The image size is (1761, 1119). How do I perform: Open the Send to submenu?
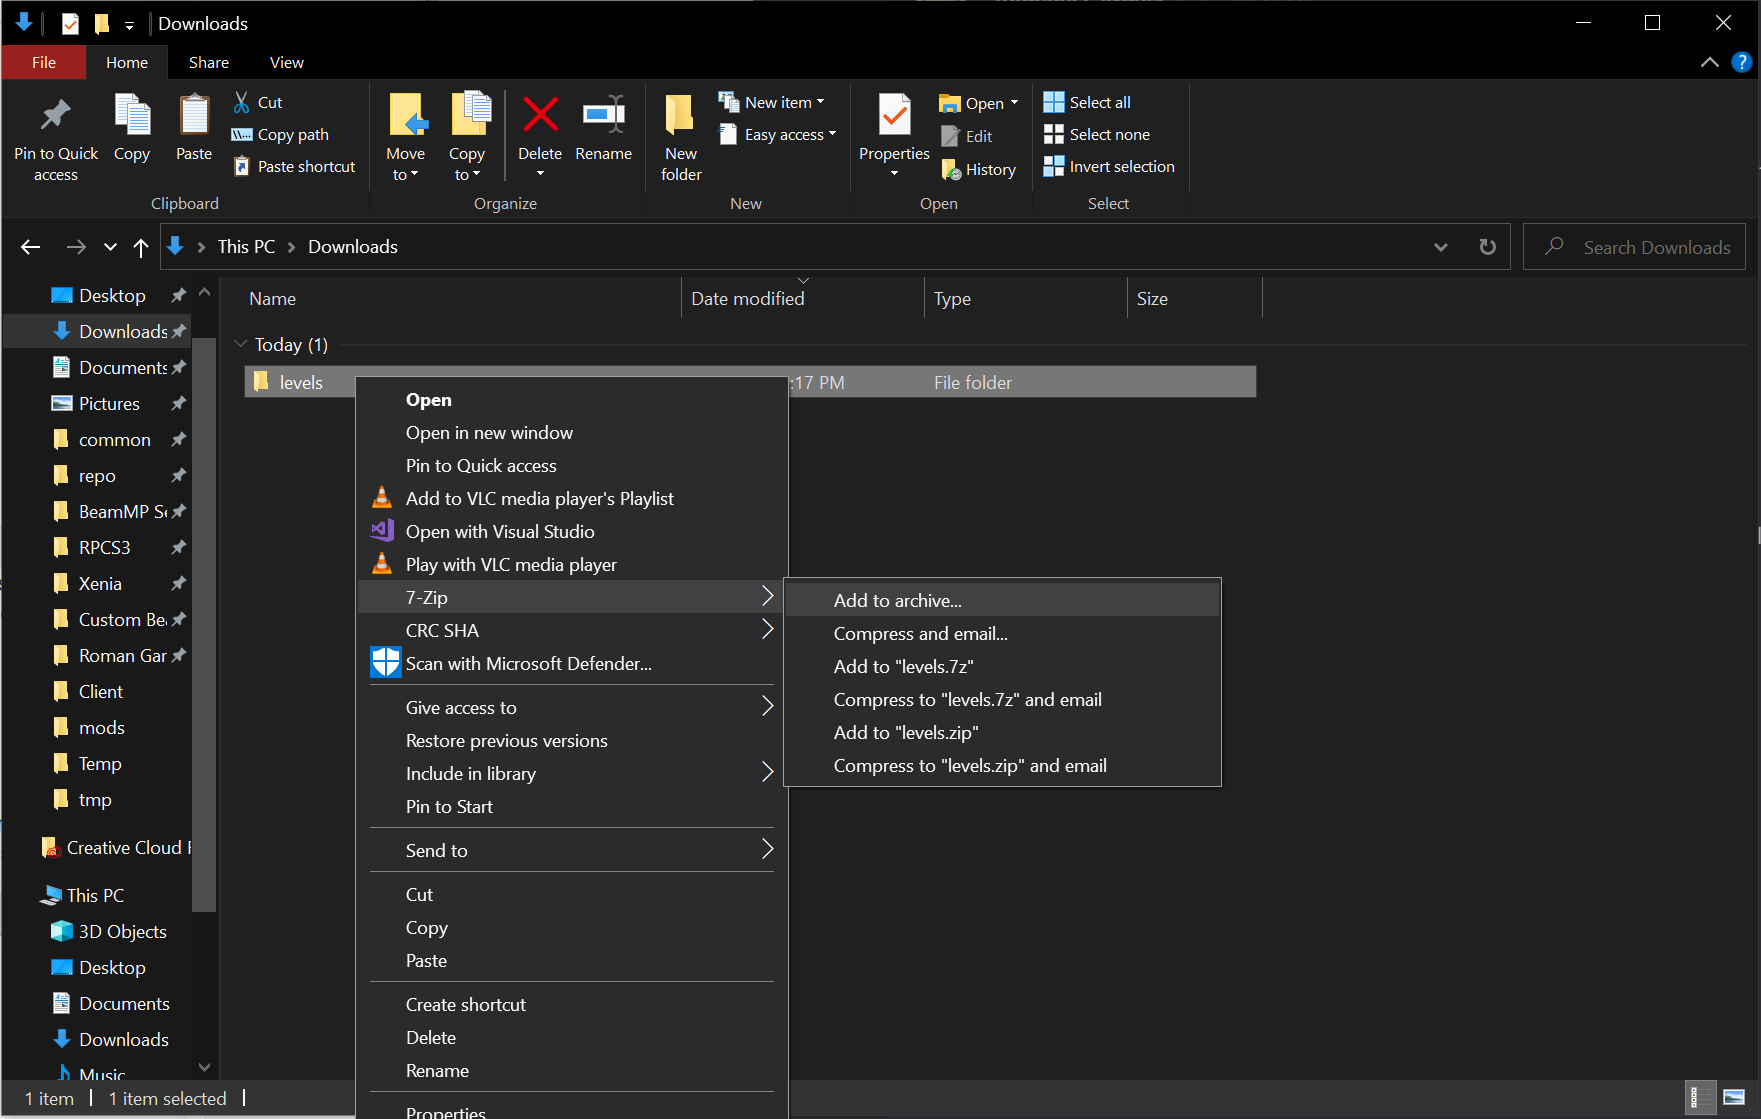572,851
